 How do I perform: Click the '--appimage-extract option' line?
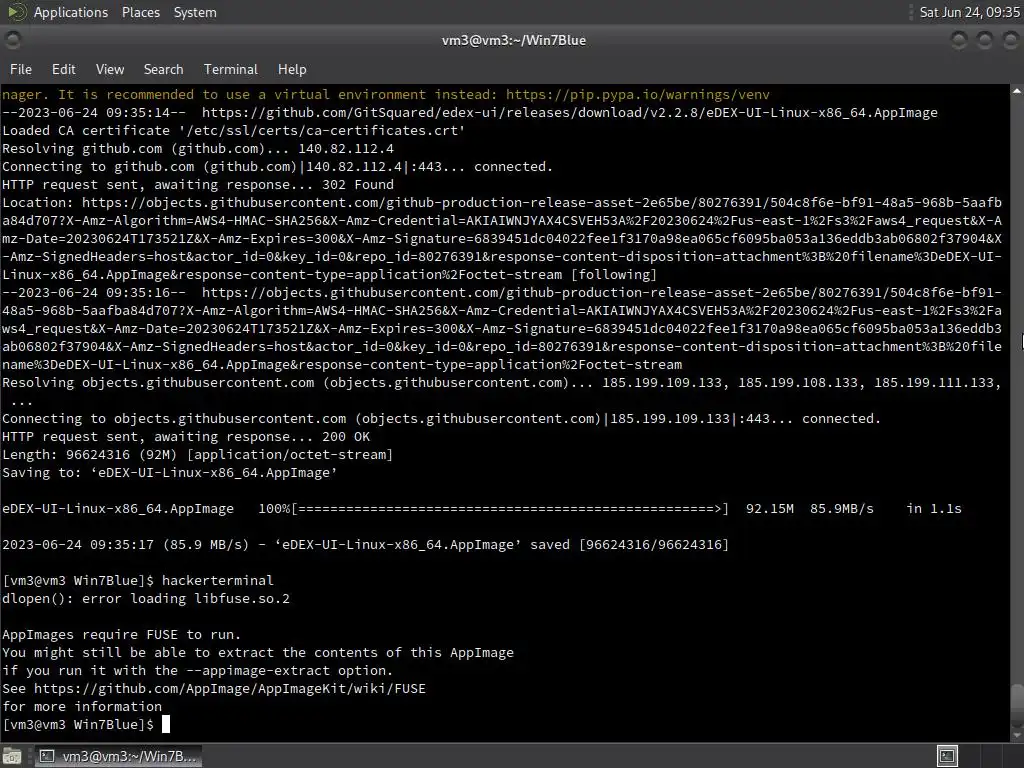pos(198,671)
